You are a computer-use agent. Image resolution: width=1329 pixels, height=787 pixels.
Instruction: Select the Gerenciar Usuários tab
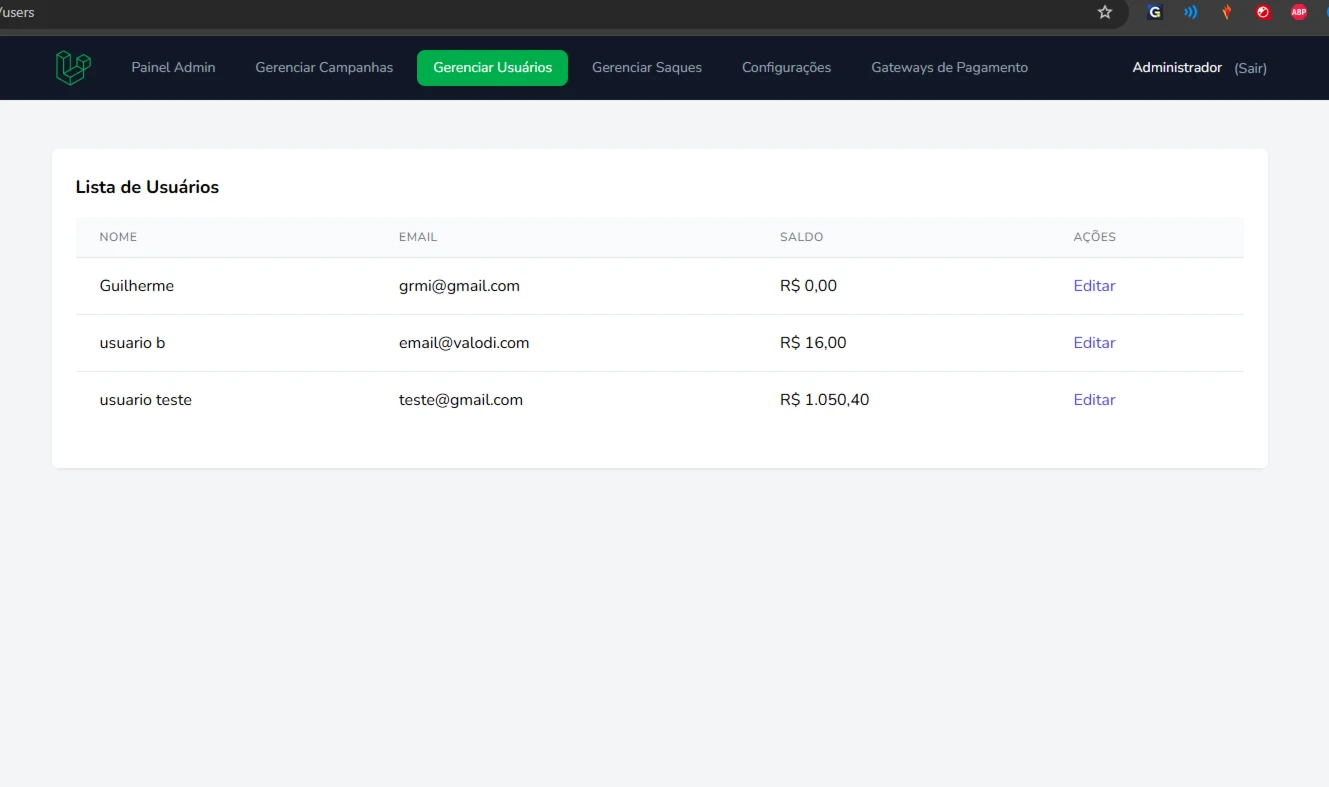pyautogui.click(x=492, y=68)
